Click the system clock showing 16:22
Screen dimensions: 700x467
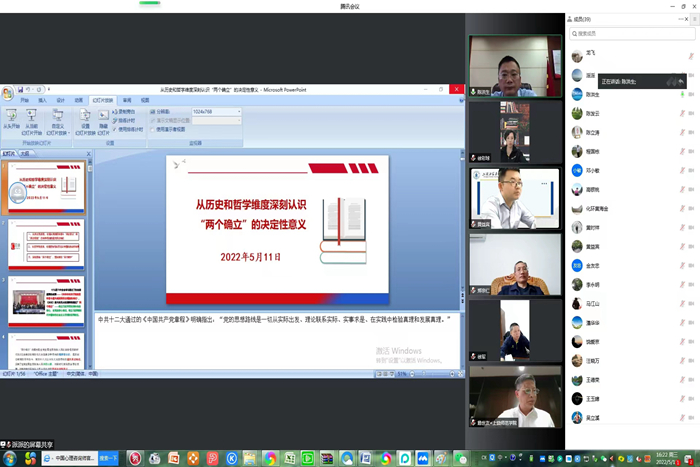click(667, 458)
